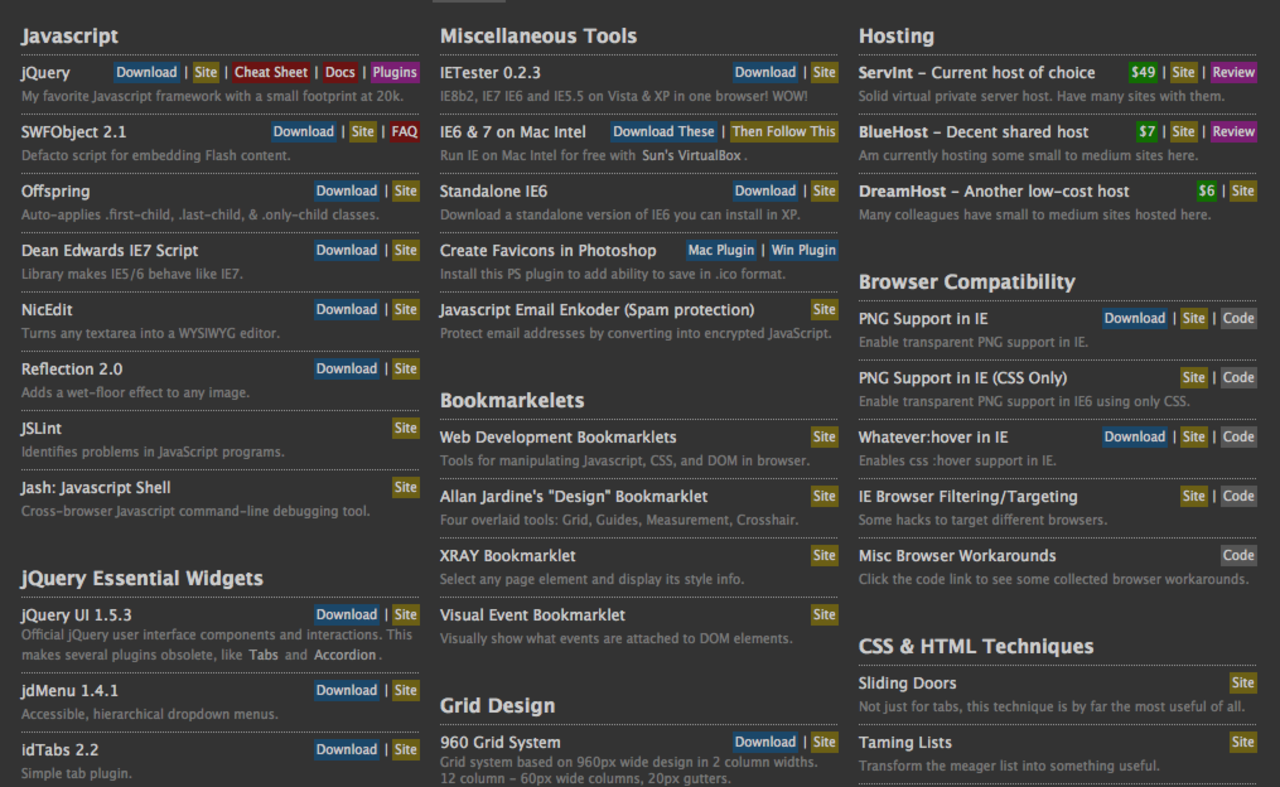Select the Mac Plugin for Favicons

tap(720, 250)
